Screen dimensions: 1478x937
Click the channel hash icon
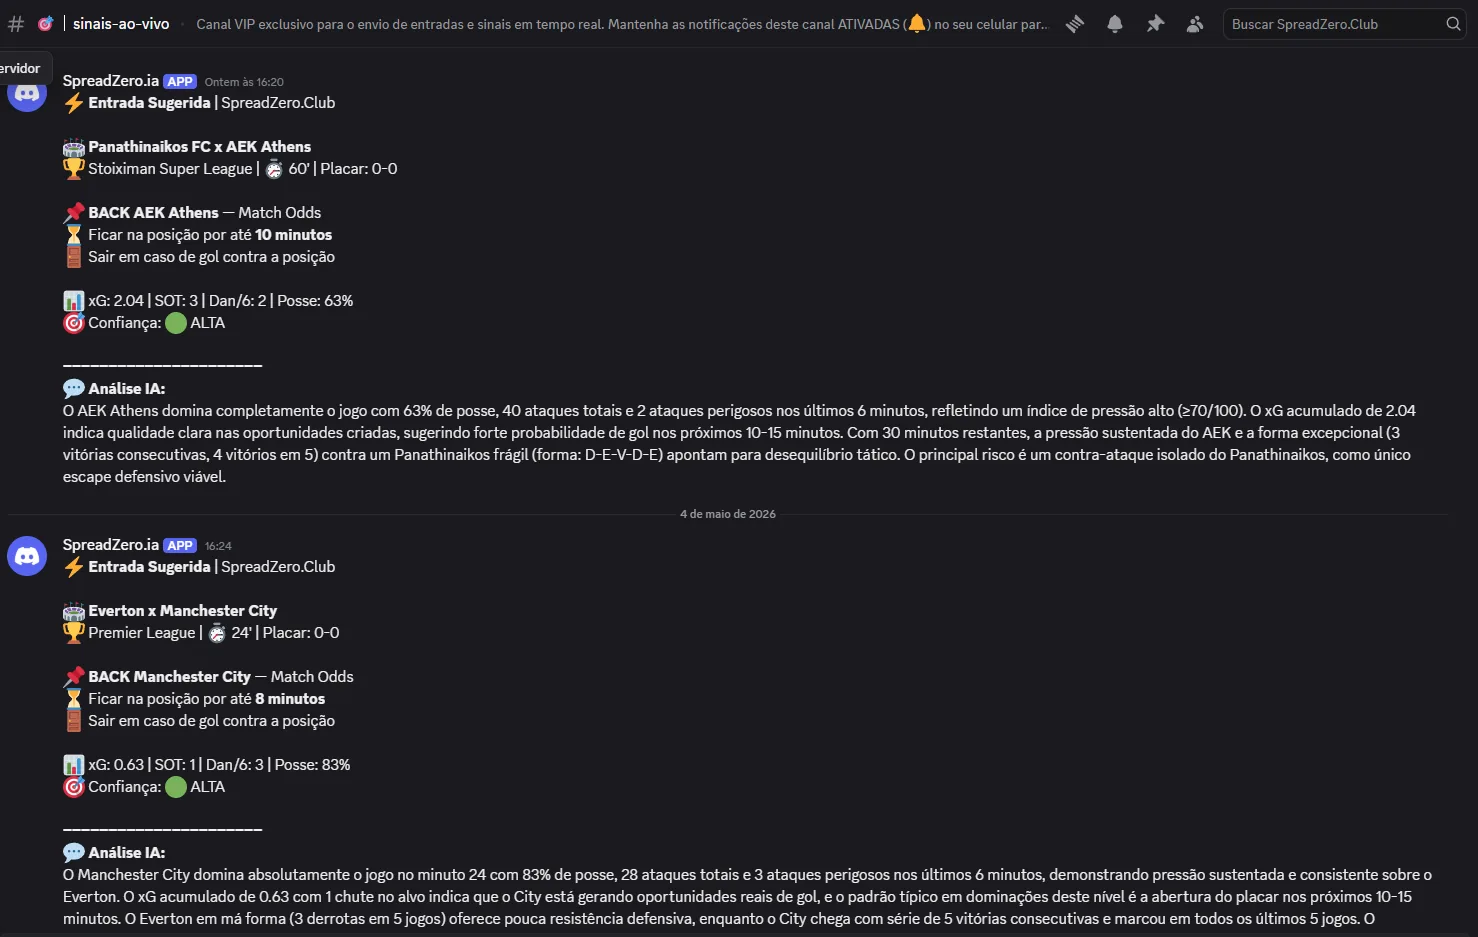pos(16,24)
